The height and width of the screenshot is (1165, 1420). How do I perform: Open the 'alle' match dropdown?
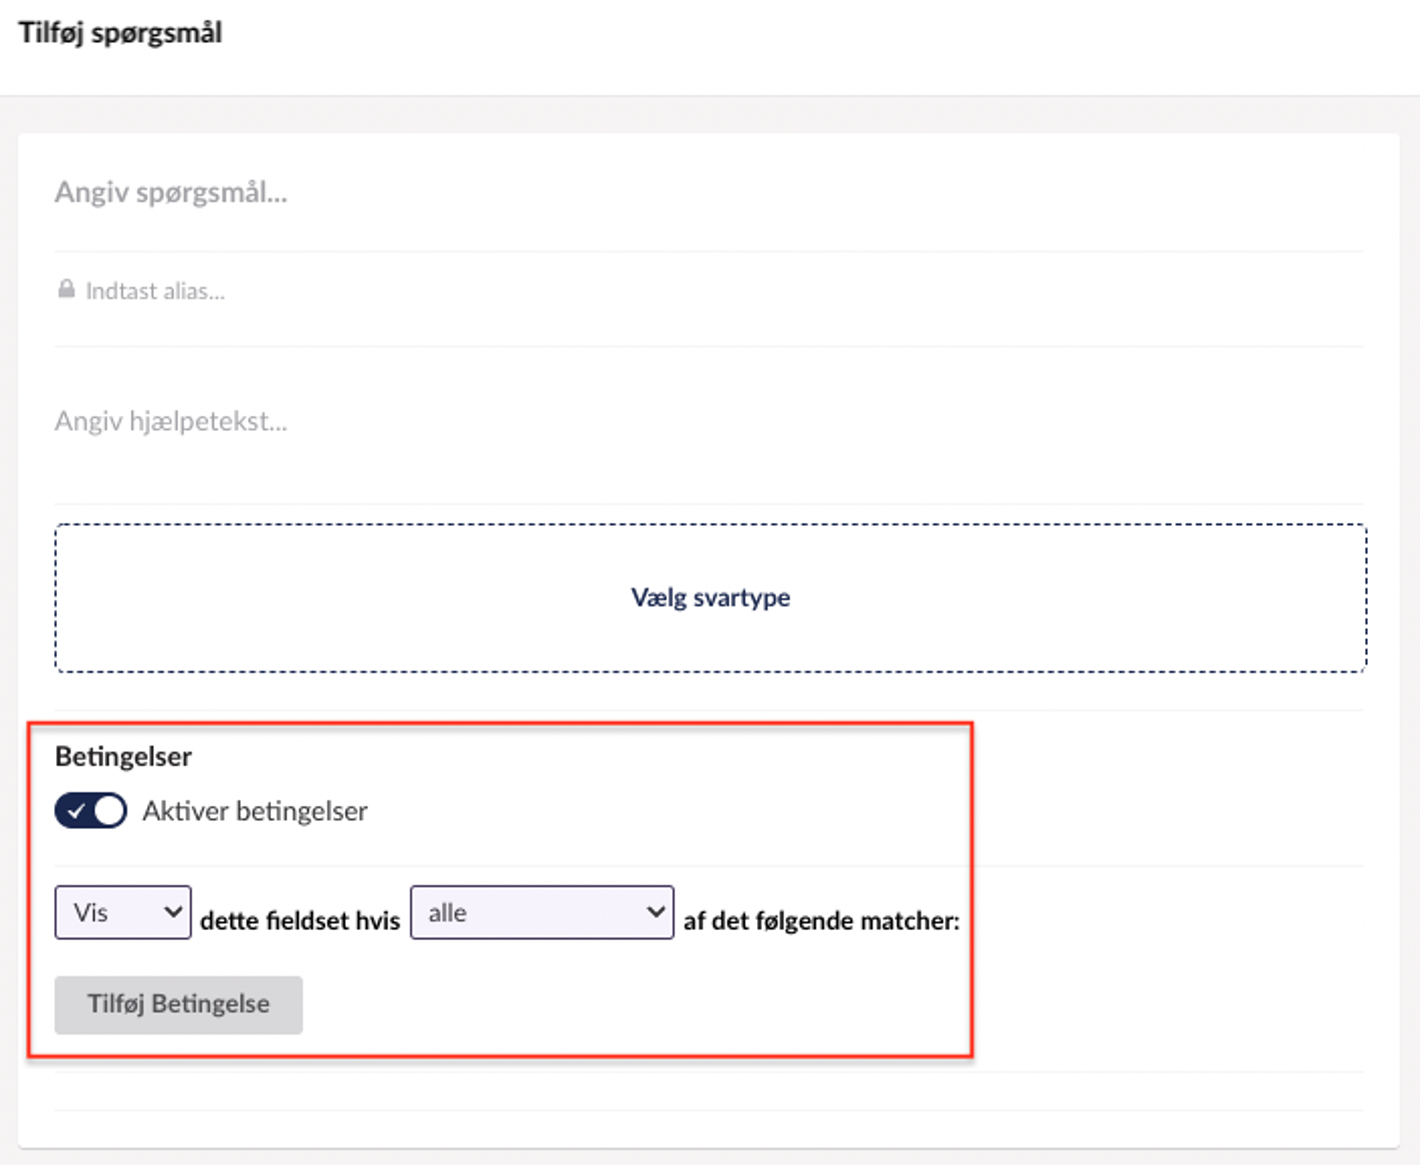tap(541, 912)
